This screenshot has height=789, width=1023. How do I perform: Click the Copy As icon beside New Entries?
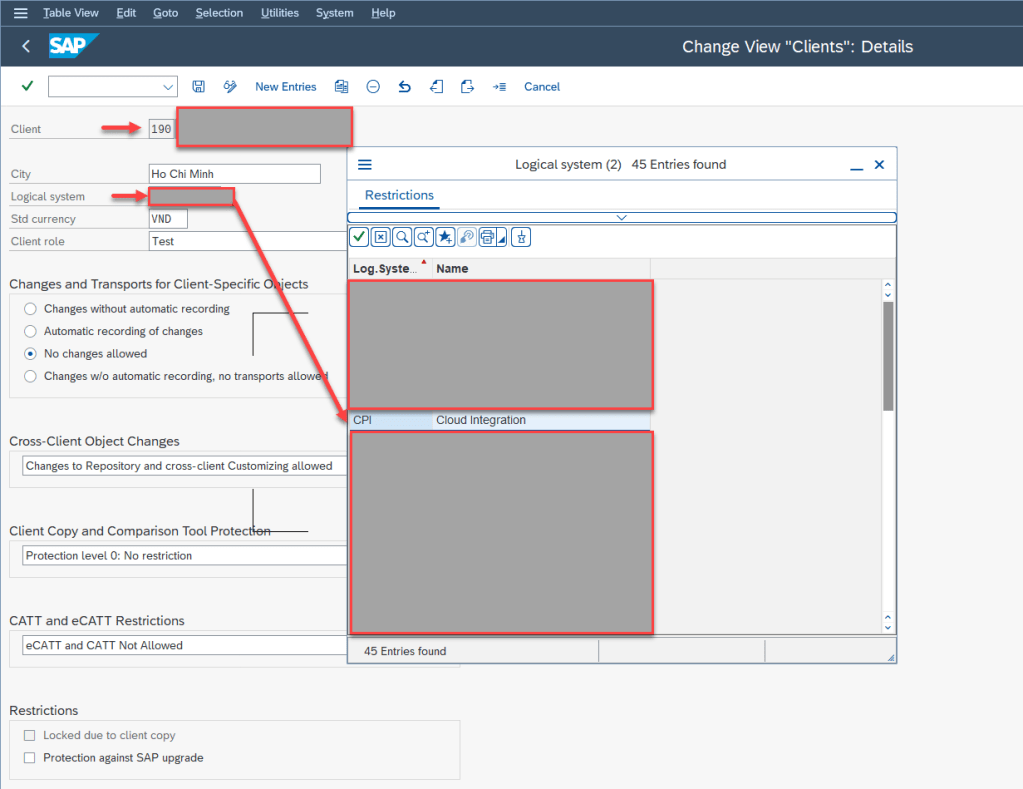(x=342, y=87)
